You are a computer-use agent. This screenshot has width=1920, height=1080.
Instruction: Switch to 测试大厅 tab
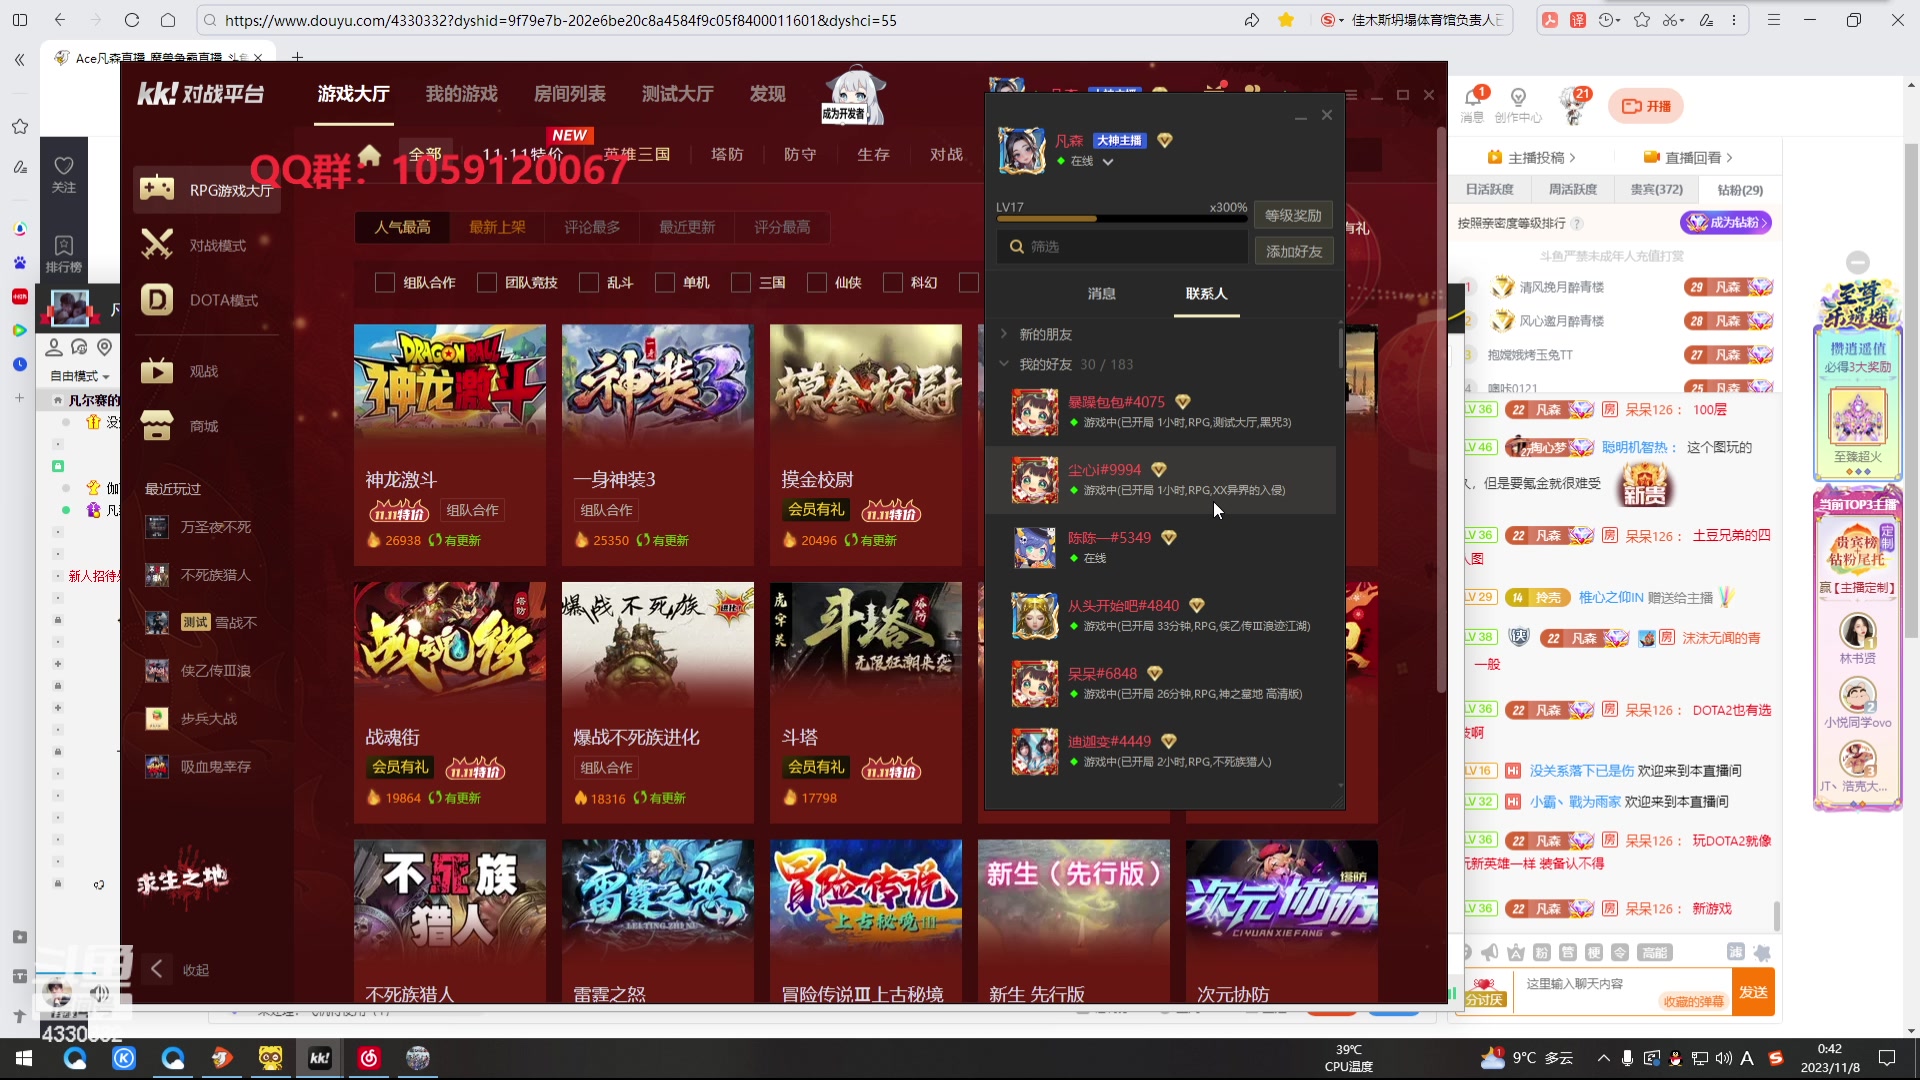point(677,94)
